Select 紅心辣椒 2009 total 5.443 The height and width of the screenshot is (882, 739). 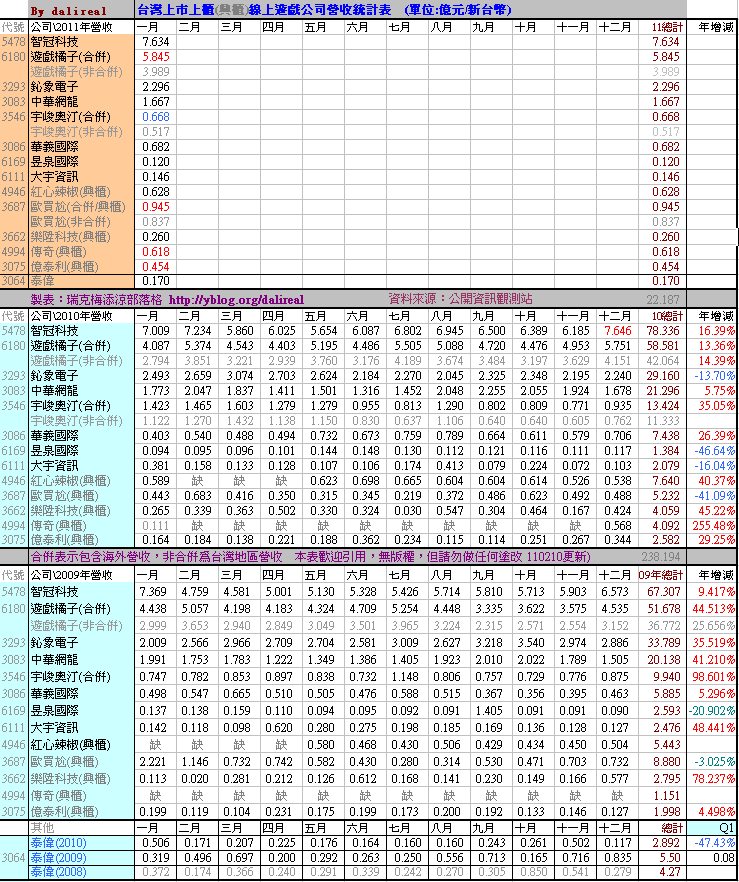point(666,745)
